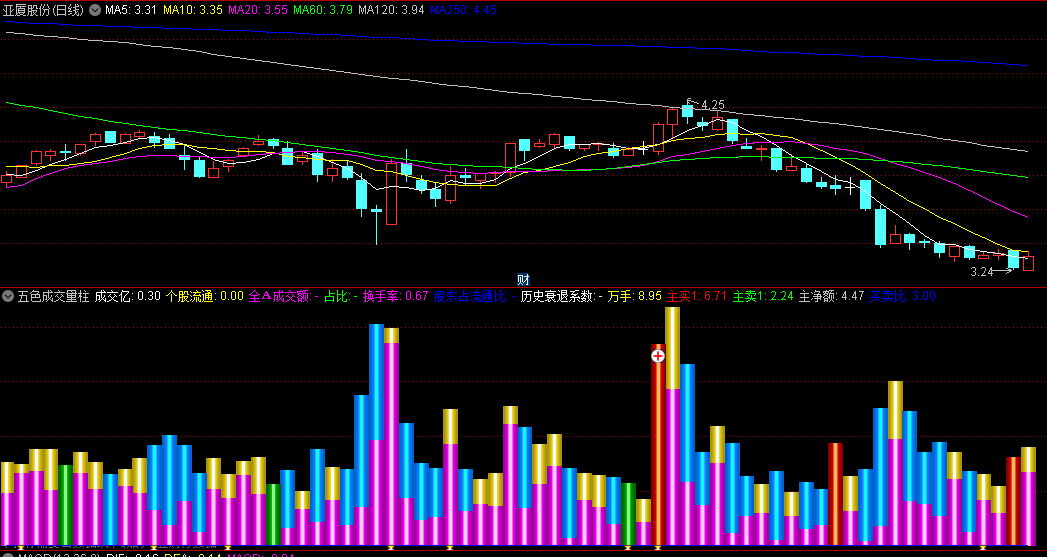
Task: Click the 4.25 high price label
Action: pos(713,105)
